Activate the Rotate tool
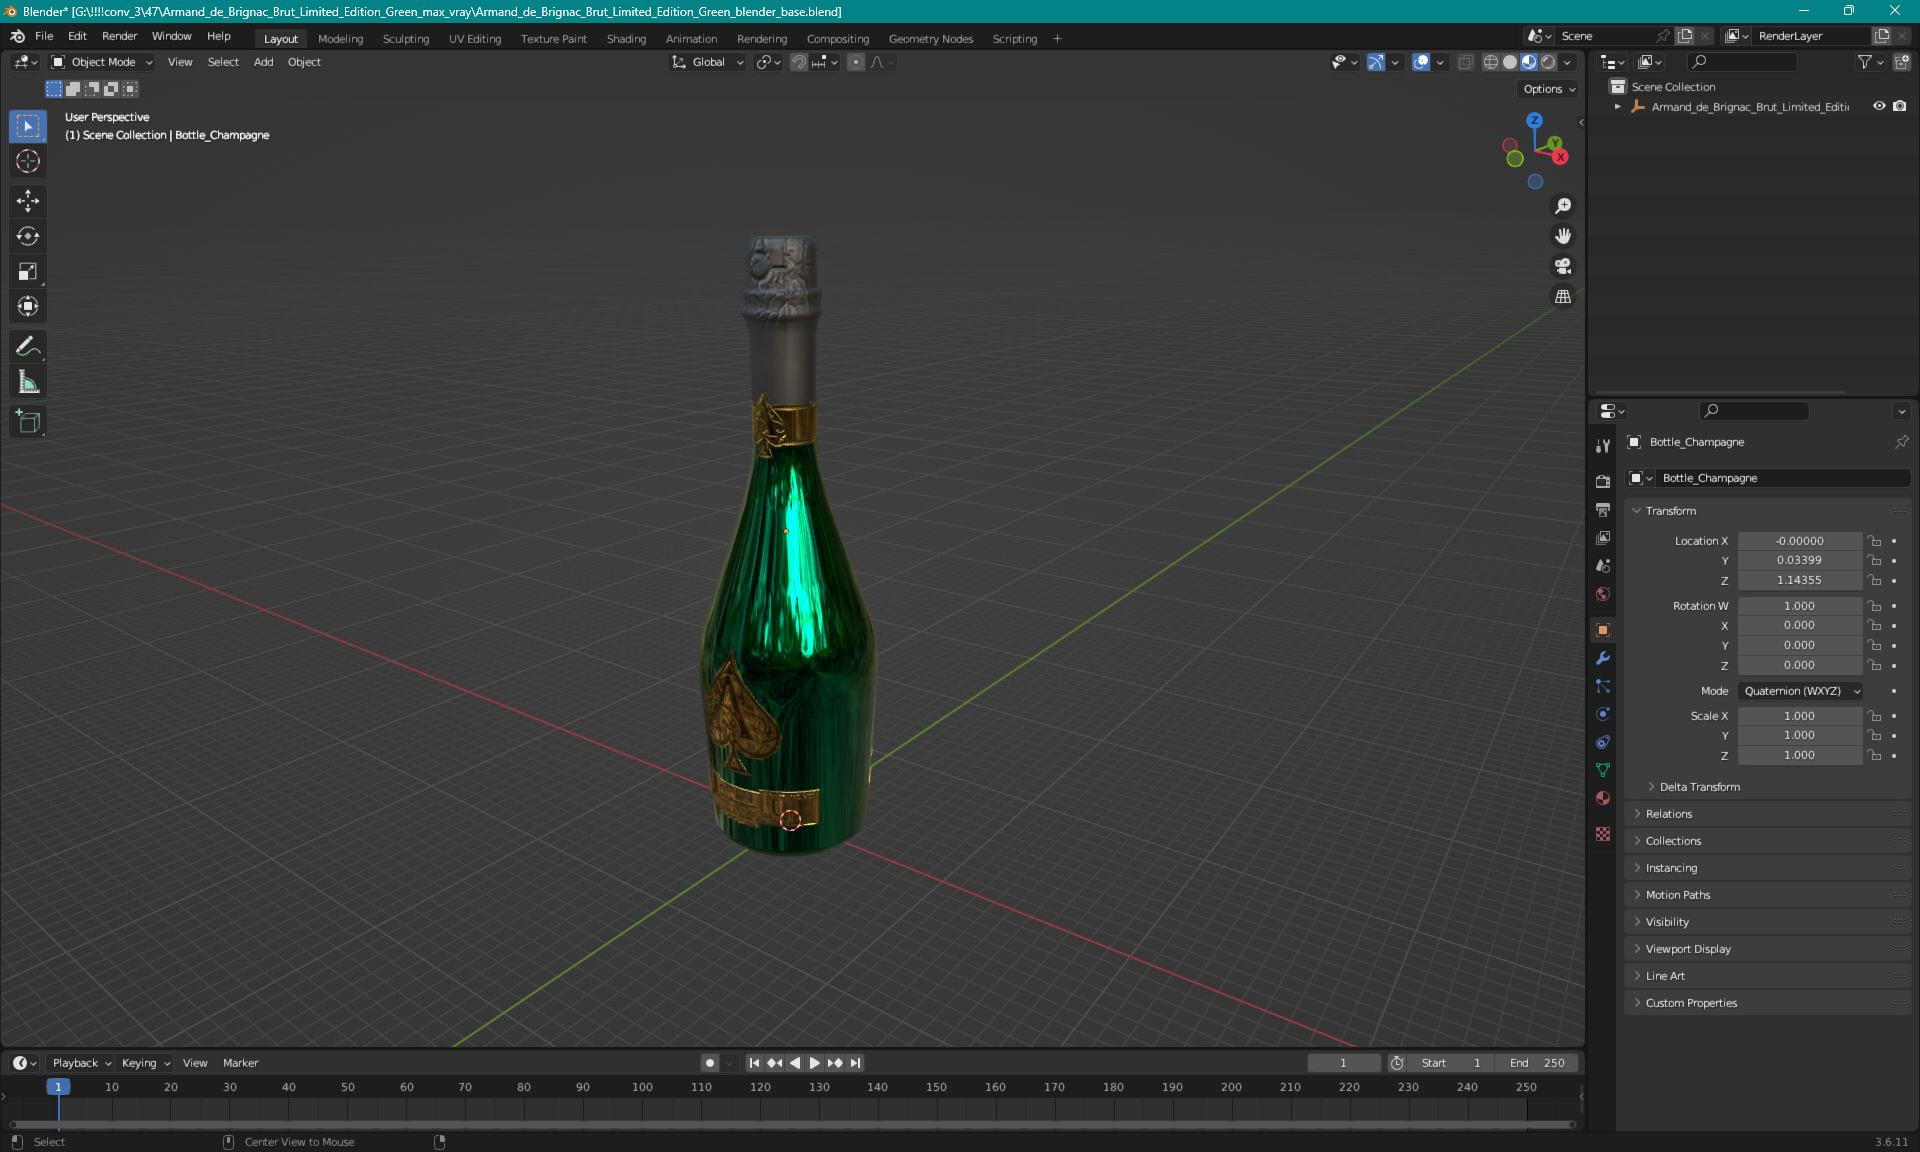The height and width of the screenshot is (1152, 1920). point(28,236)
